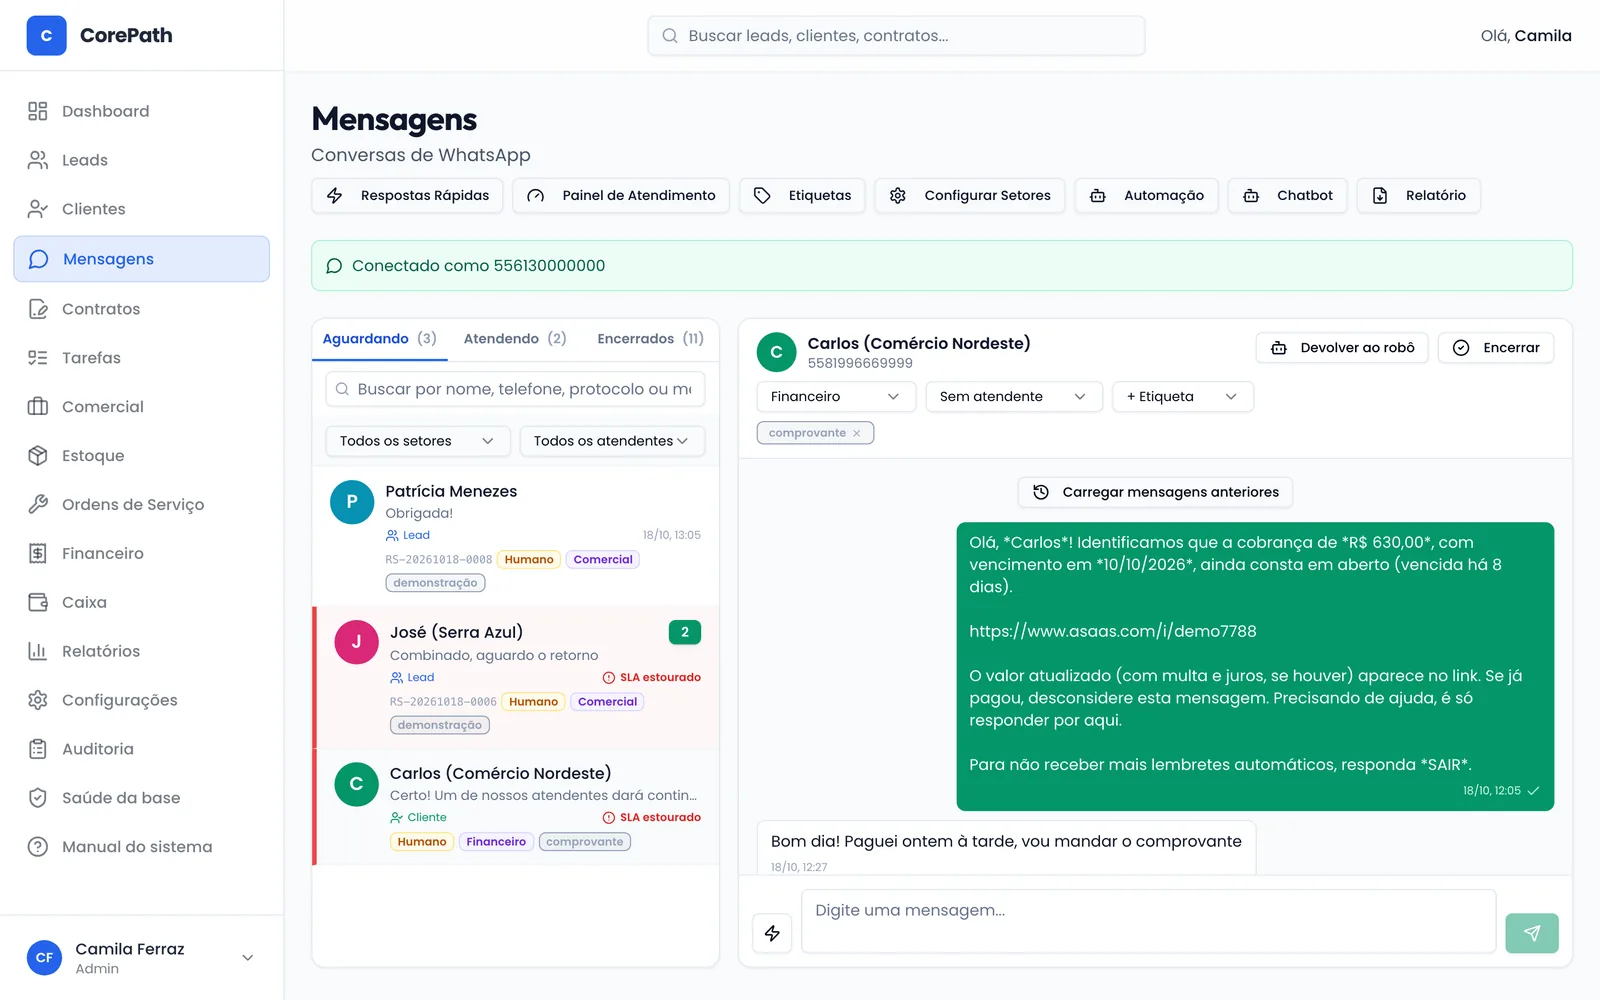Open Auditoria page
1600x1000 pixels.
[x=141, y=749]
